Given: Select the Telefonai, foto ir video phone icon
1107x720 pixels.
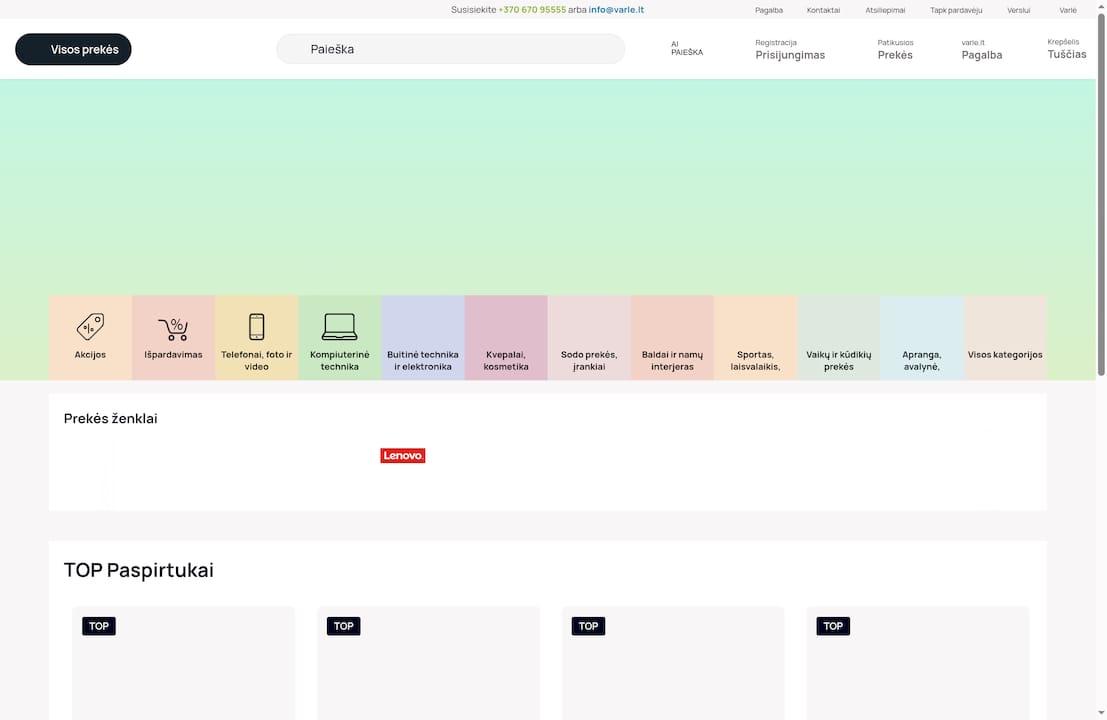Looking at the screenshot, I should tap(256, 327).
